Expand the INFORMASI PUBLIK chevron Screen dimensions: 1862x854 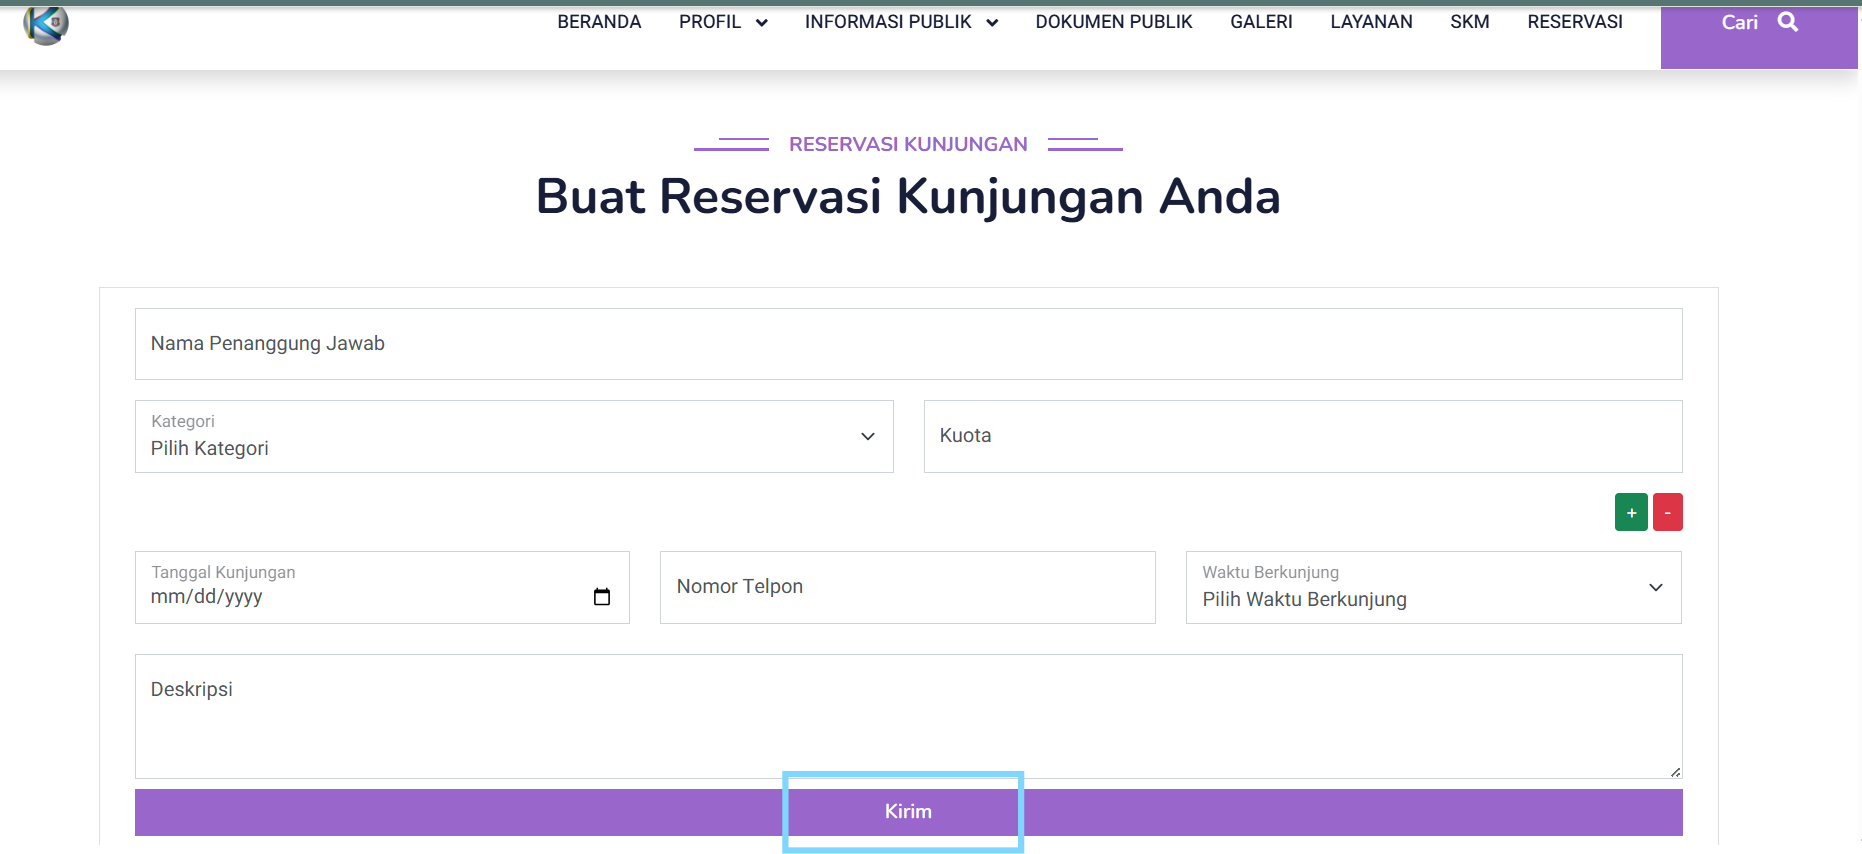992,23
